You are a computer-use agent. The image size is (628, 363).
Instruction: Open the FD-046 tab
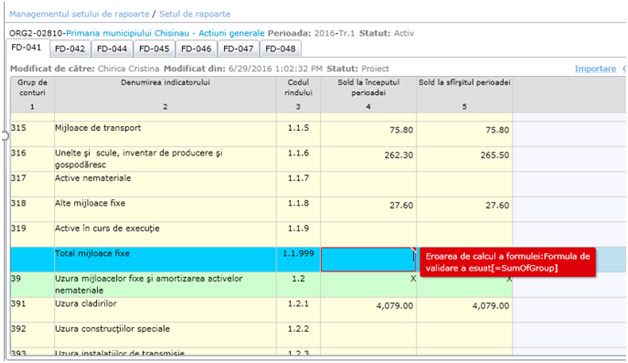click(196, 49)
